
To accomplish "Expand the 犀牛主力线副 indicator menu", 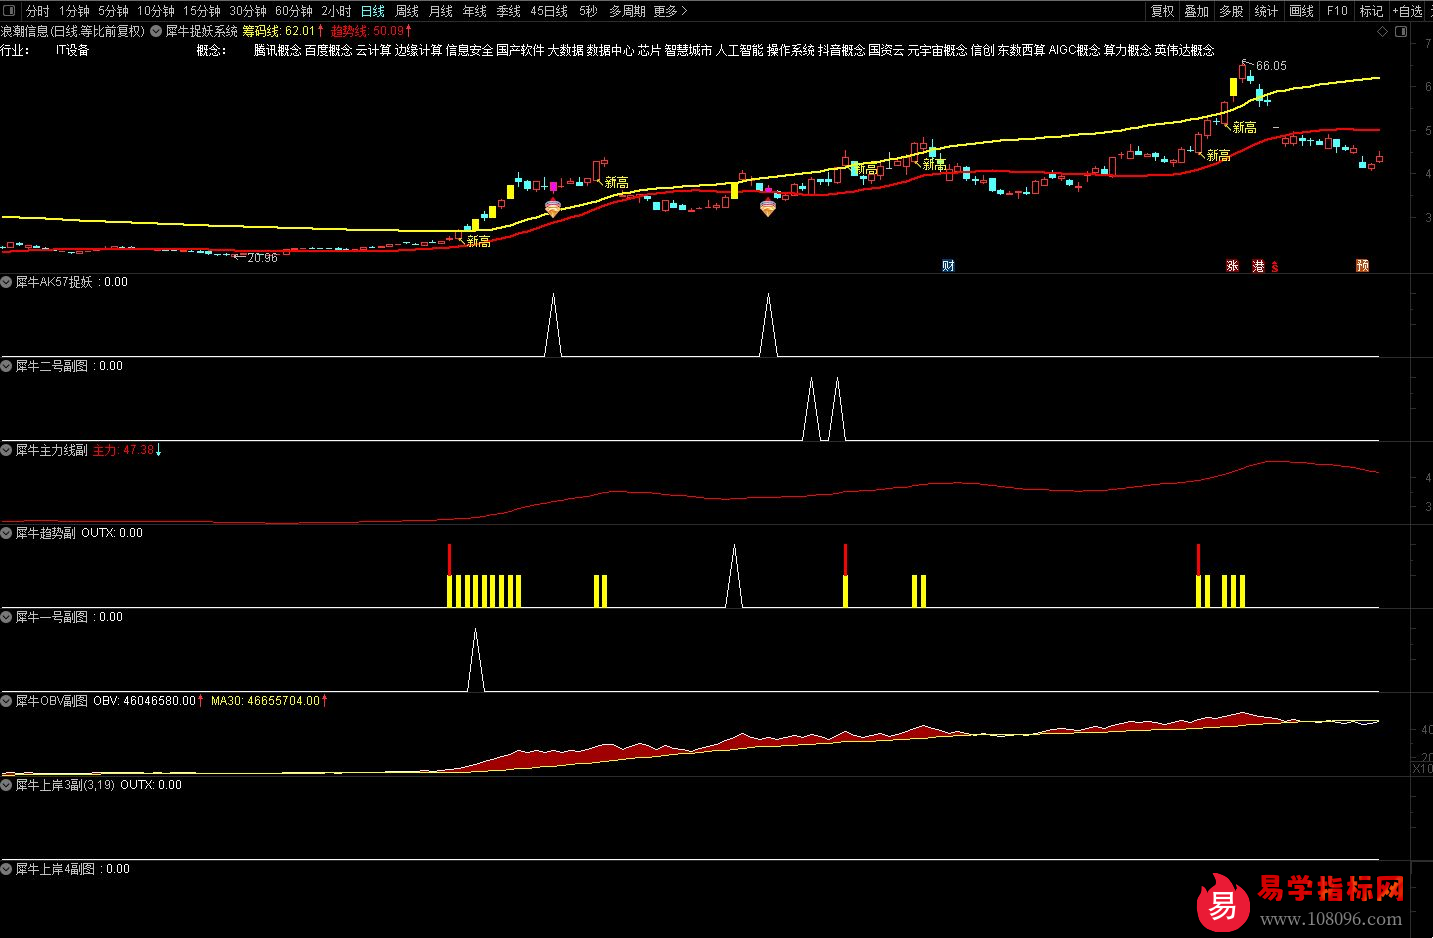I will (x=7, y=450).
